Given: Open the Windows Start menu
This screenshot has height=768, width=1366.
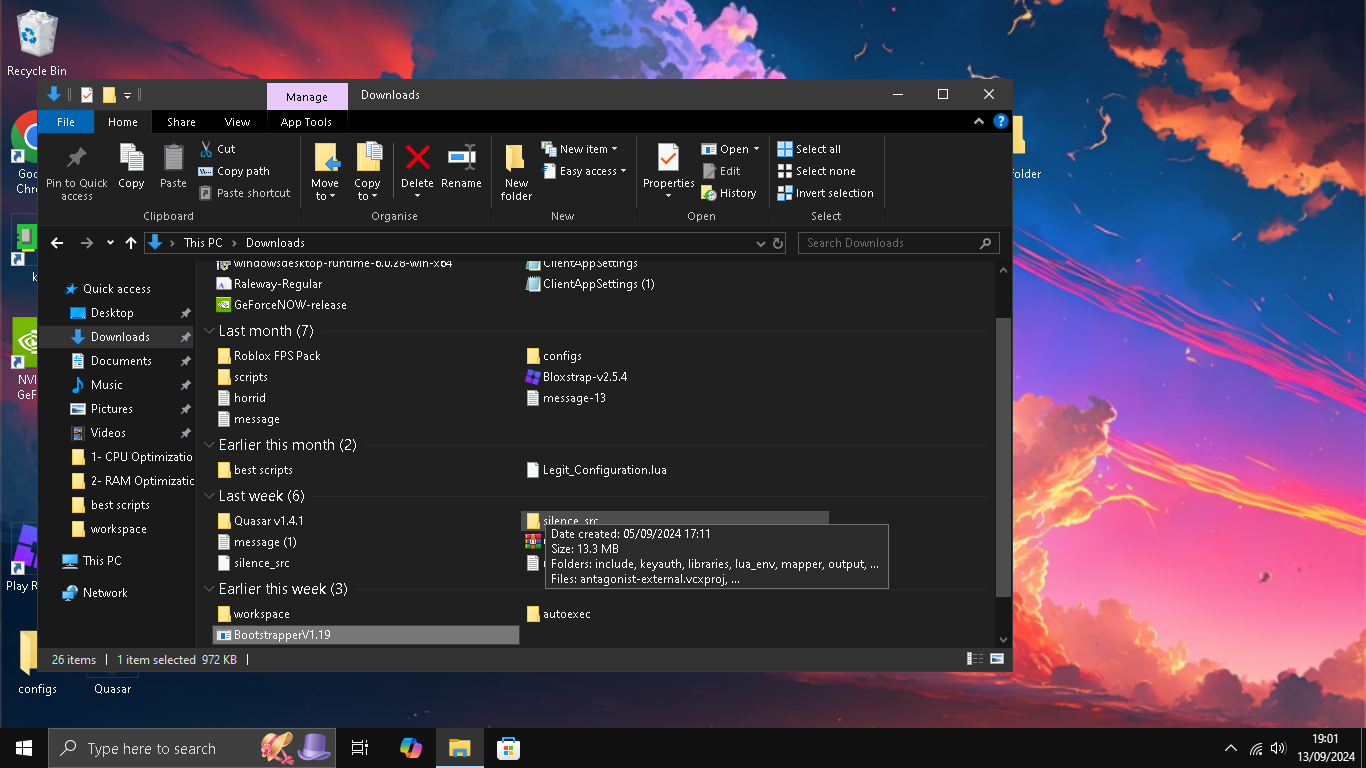Looking at the screenshot, I should [x=24, y=748].
